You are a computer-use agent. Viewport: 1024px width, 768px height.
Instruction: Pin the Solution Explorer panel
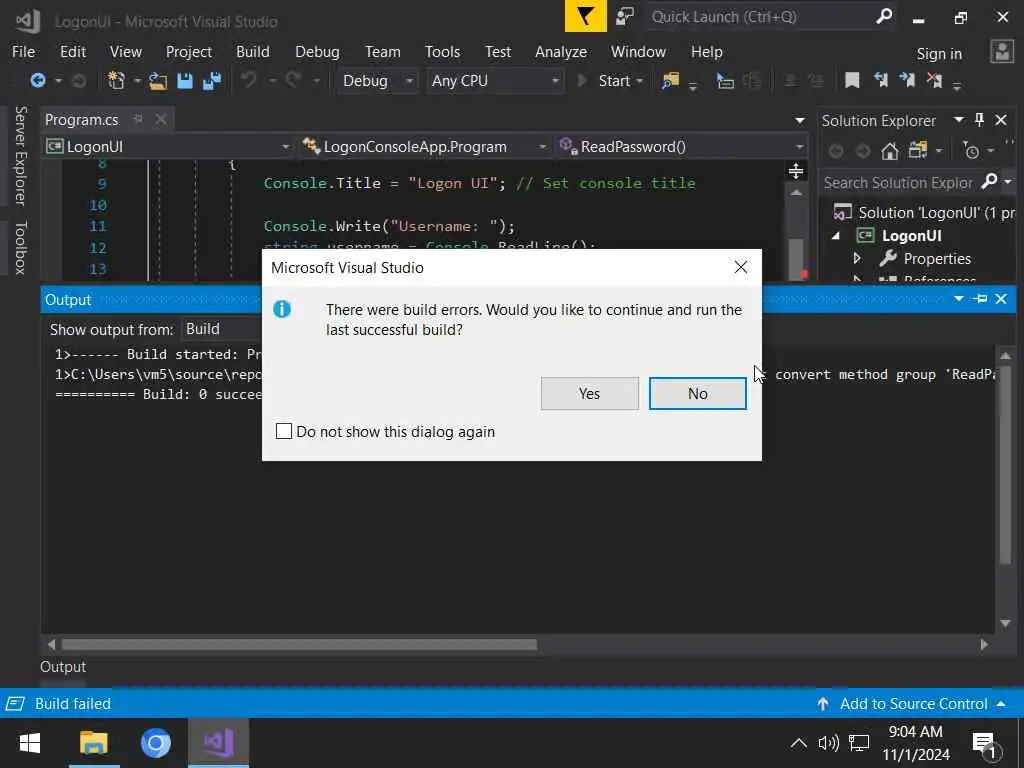[x=979, y=120]
